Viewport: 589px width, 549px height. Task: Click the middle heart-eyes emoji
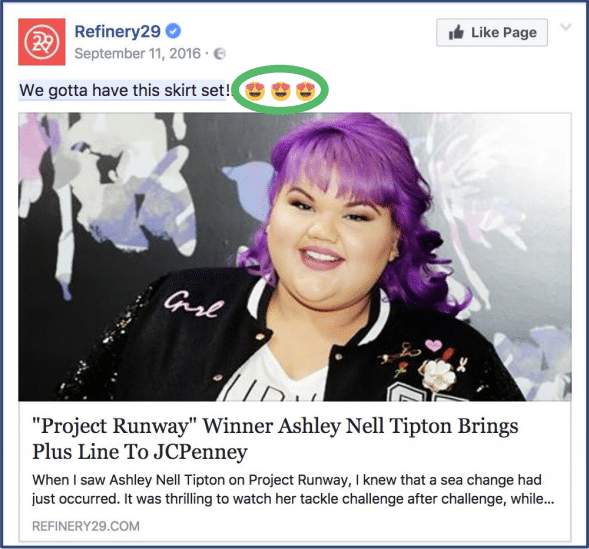pyautogui.click(x=281, y=91)
